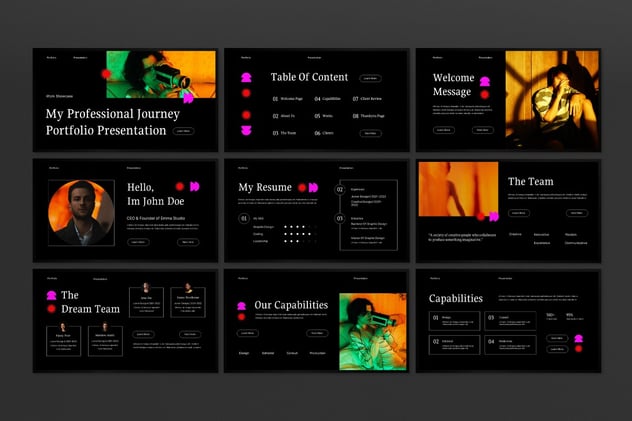The height and width of the screenshot is (421, 632).
Task: Click the magenta icon beside The Dream Team
Action: [x=51, y=295]
